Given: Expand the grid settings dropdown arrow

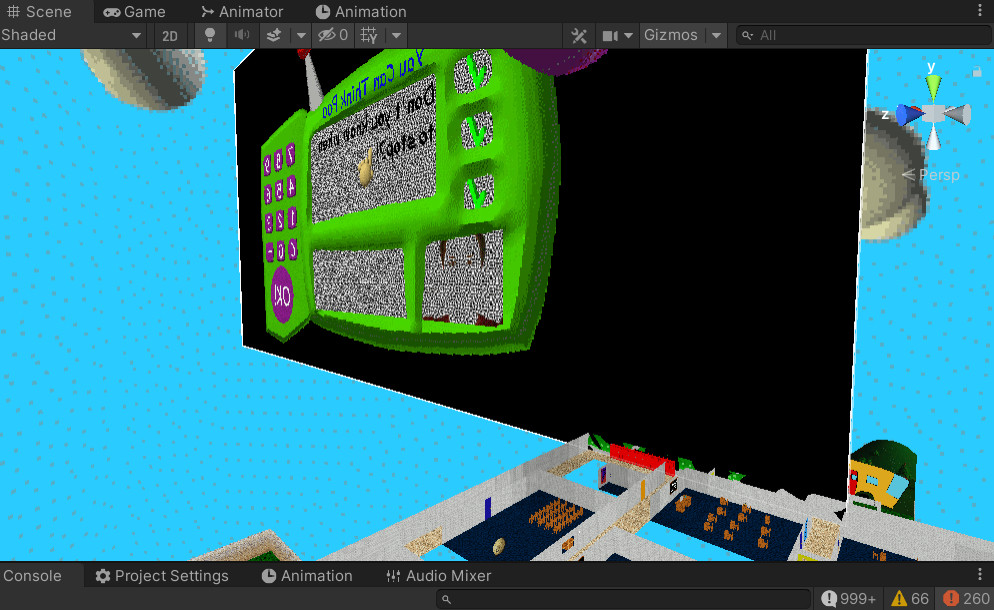Looking at the screenshot, I should pyautogui.click(x=396, y=36).
